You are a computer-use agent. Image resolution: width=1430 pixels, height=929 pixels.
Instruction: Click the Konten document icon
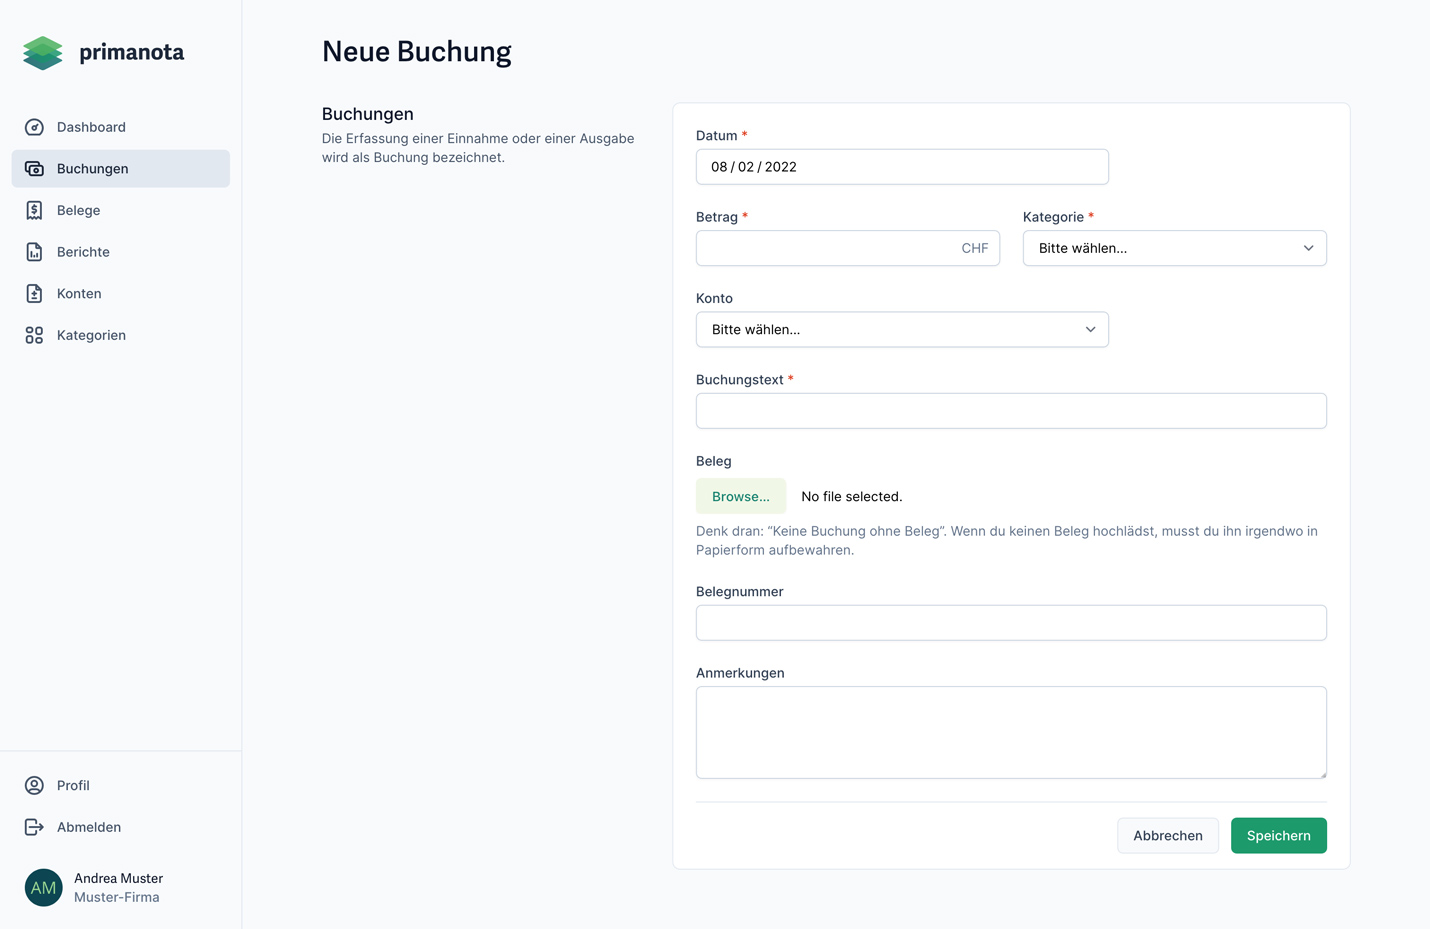click(x=34, y=294)
